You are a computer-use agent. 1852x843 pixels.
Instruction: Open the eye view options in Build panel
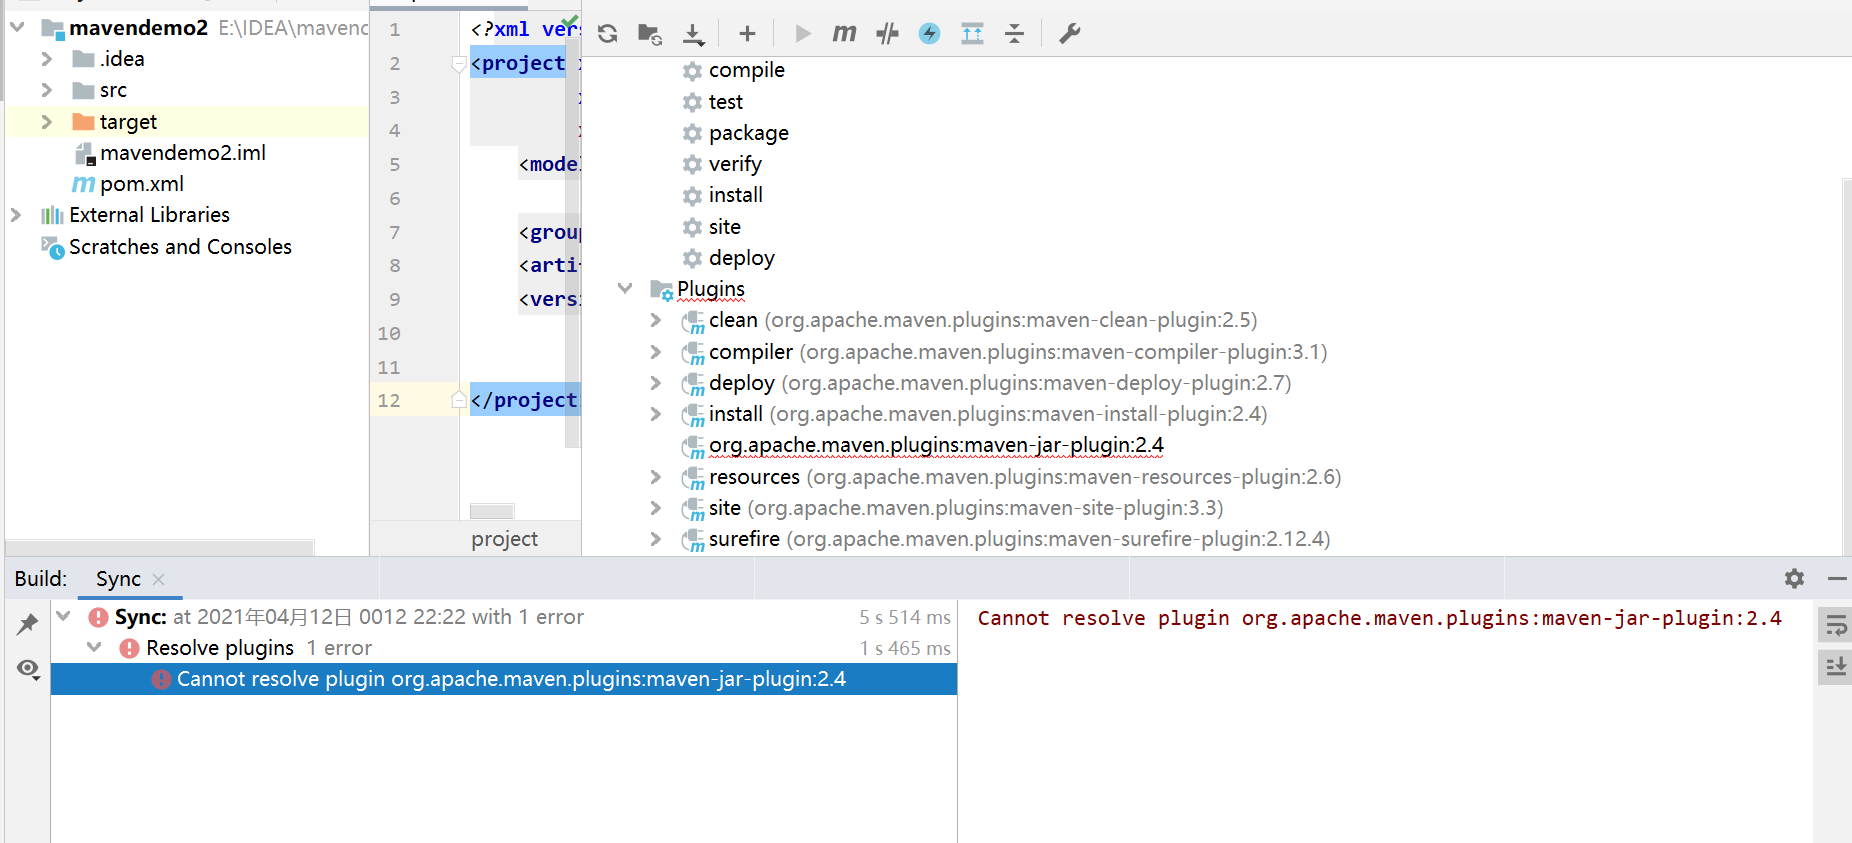tap(28, 669)
